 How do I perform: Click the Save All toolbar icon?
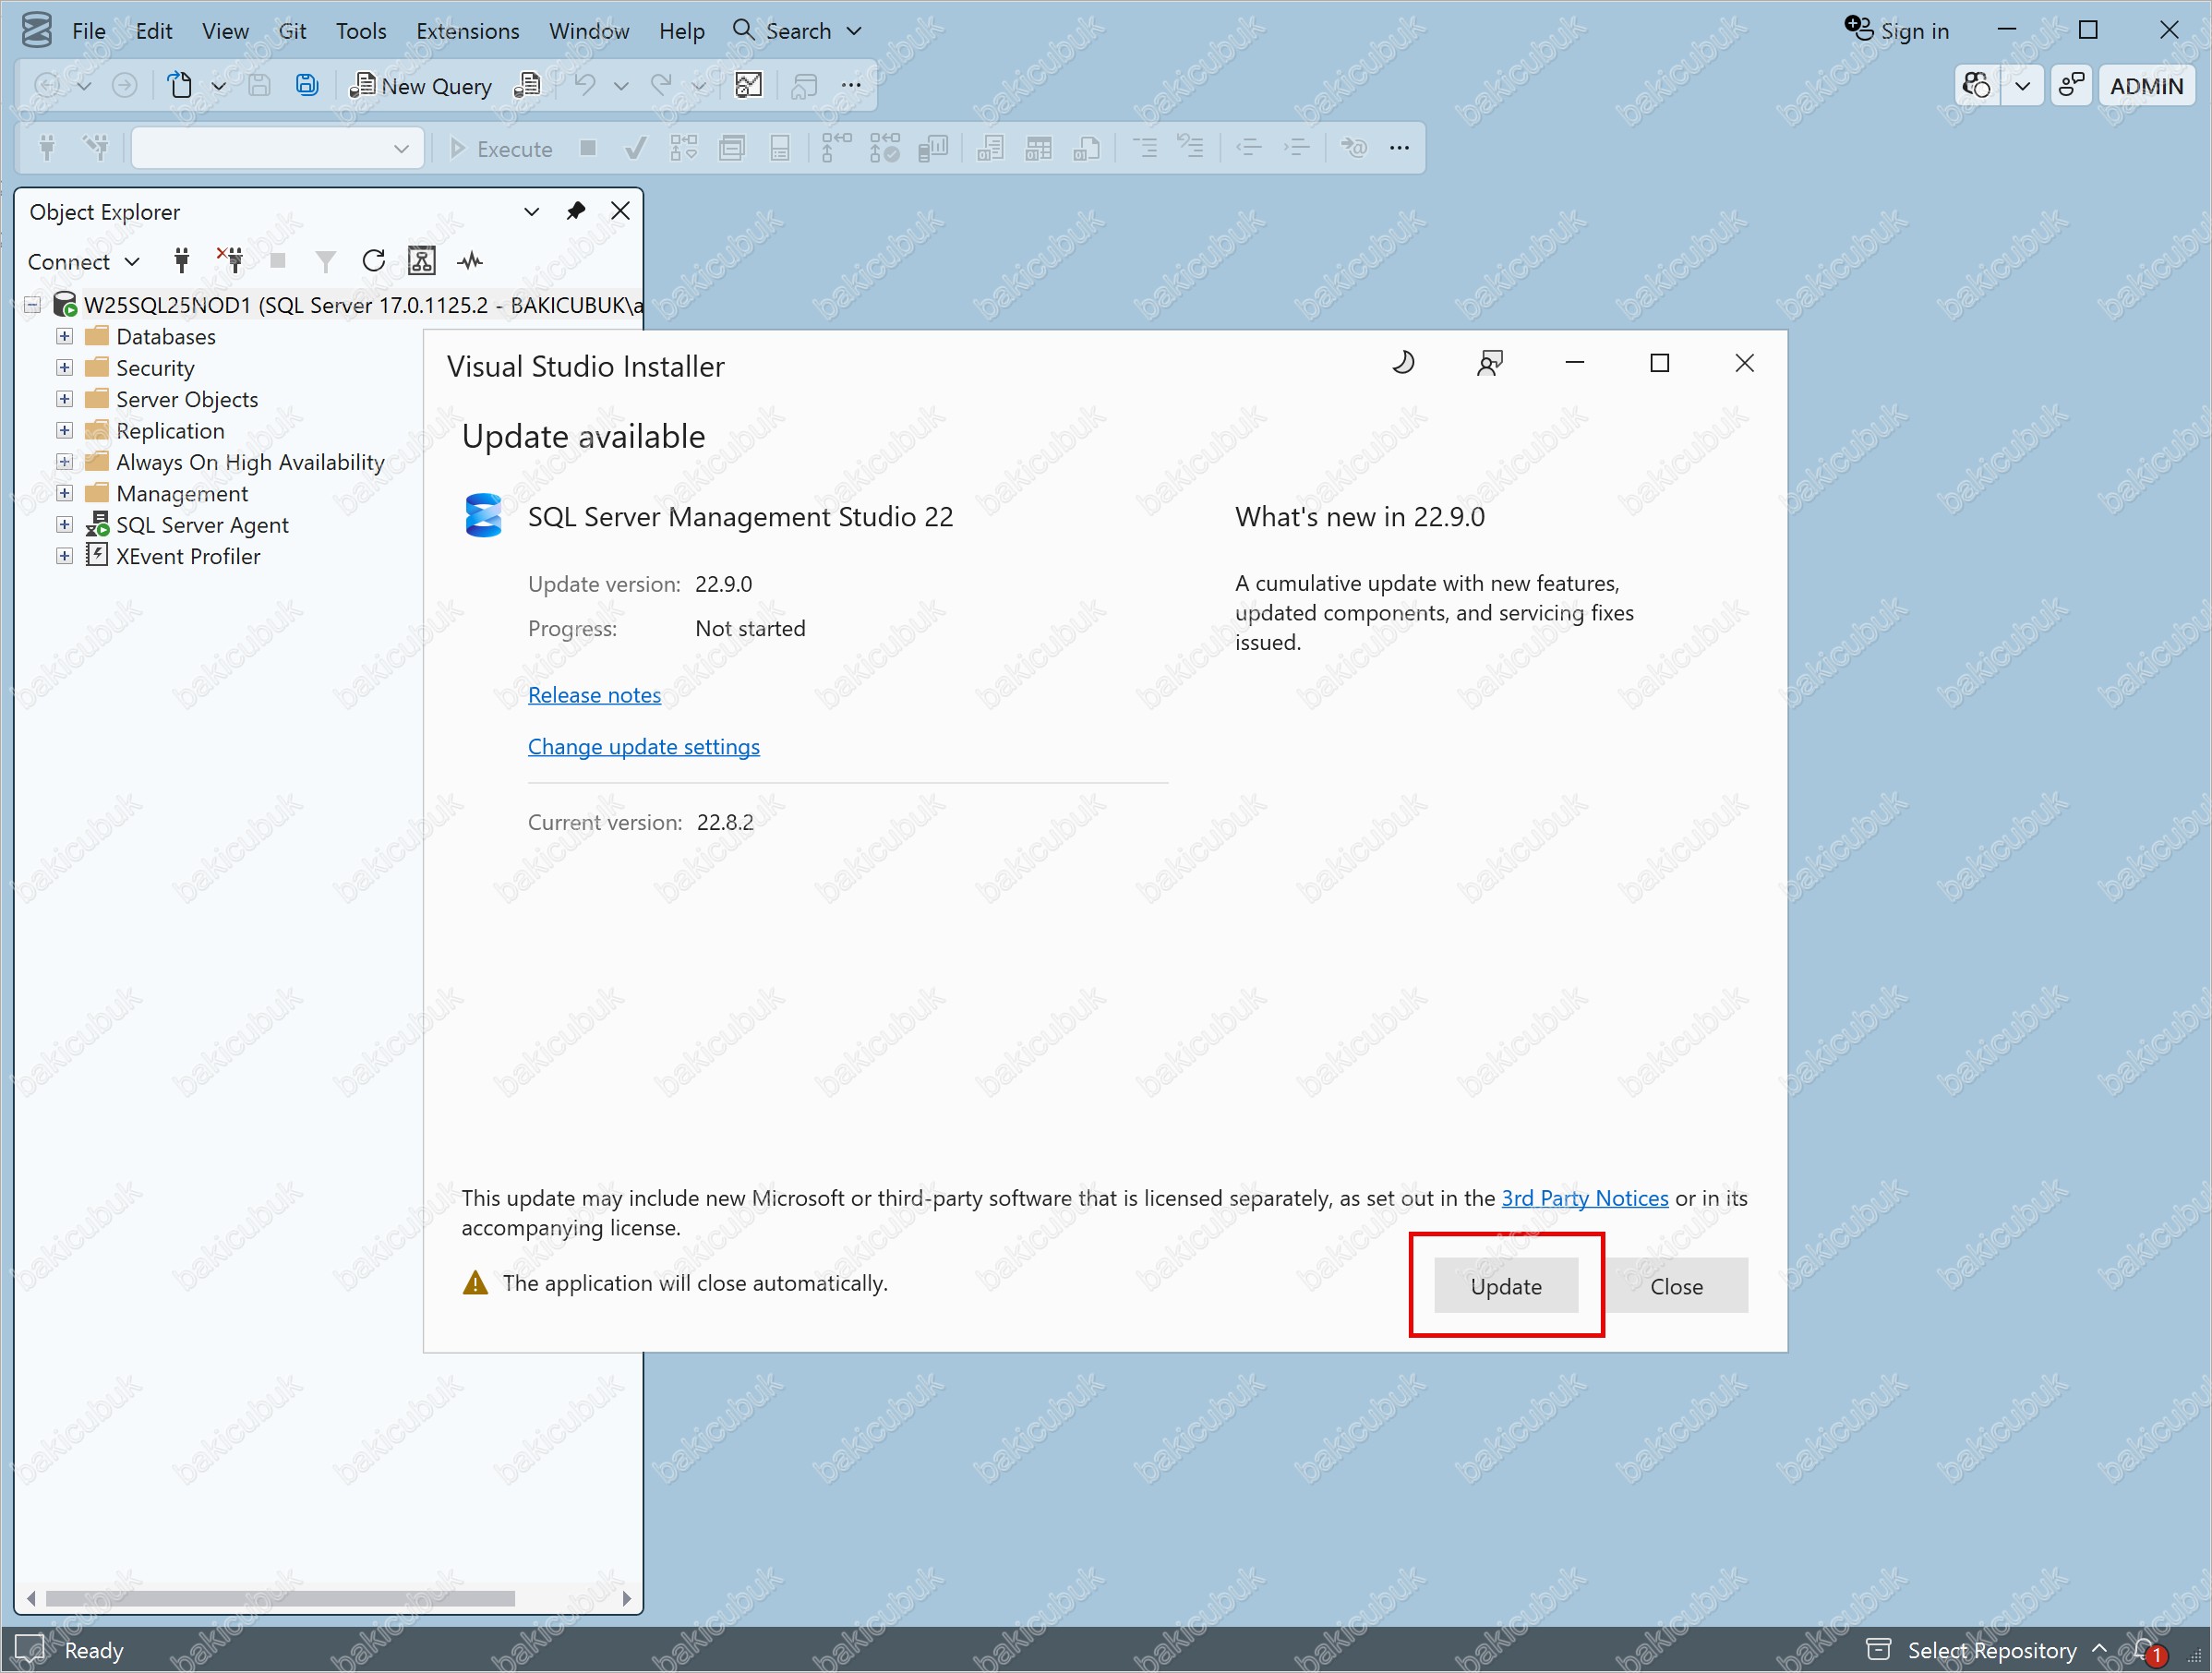point(307,86)
